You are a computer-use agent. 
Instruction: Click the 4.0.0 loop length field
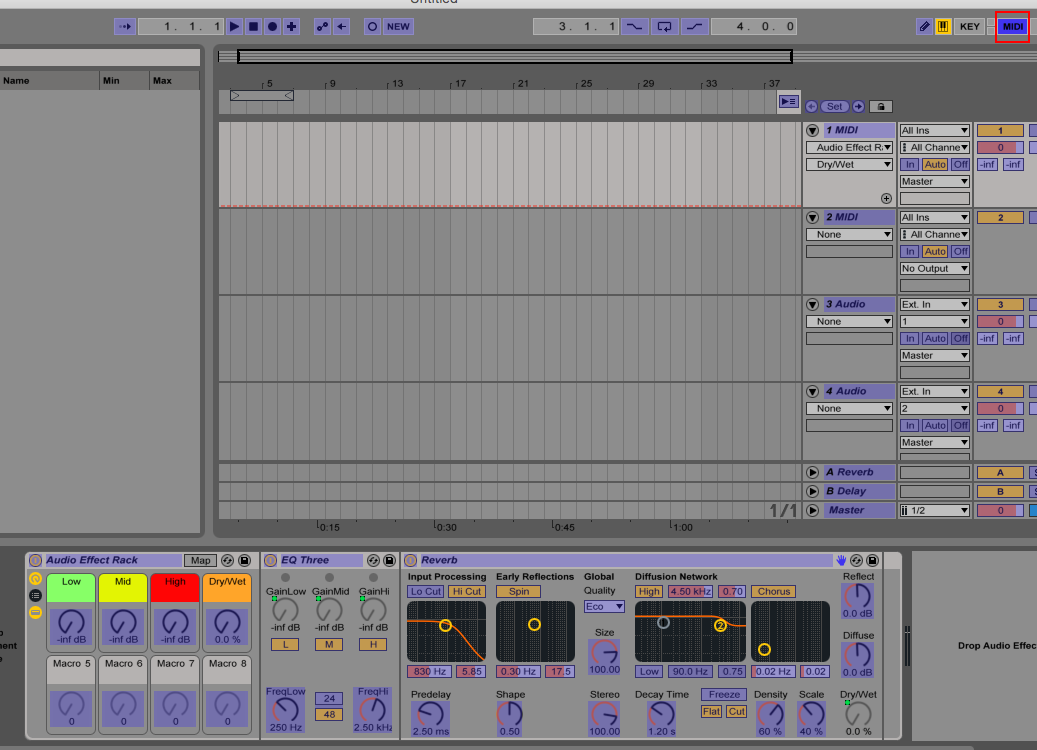754,26
